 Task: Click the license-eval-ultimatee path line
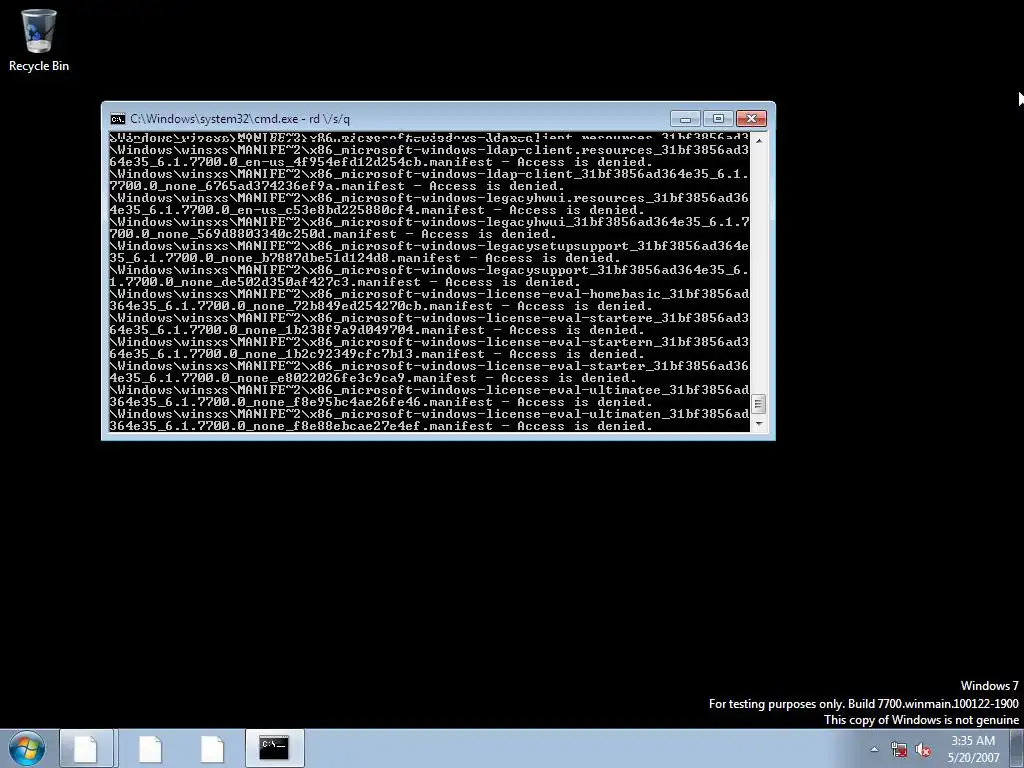[x=429, y=390]
